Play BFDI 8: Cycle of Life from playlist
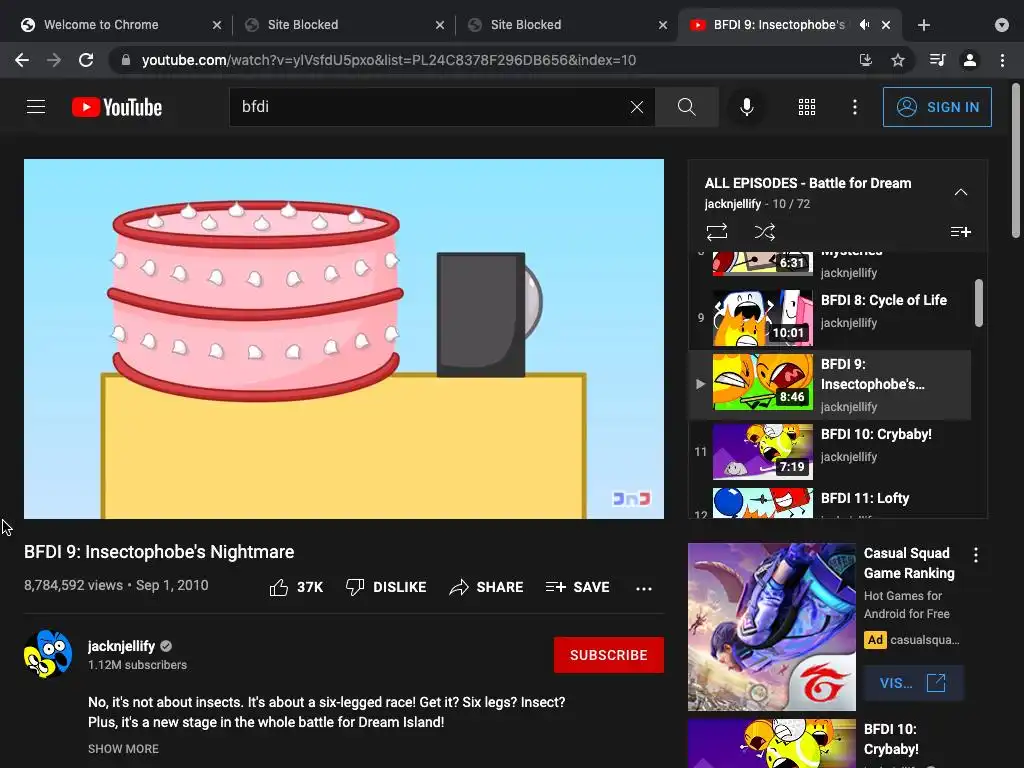The height and width of the screenshot is (768, 1024). click(829, 318)
